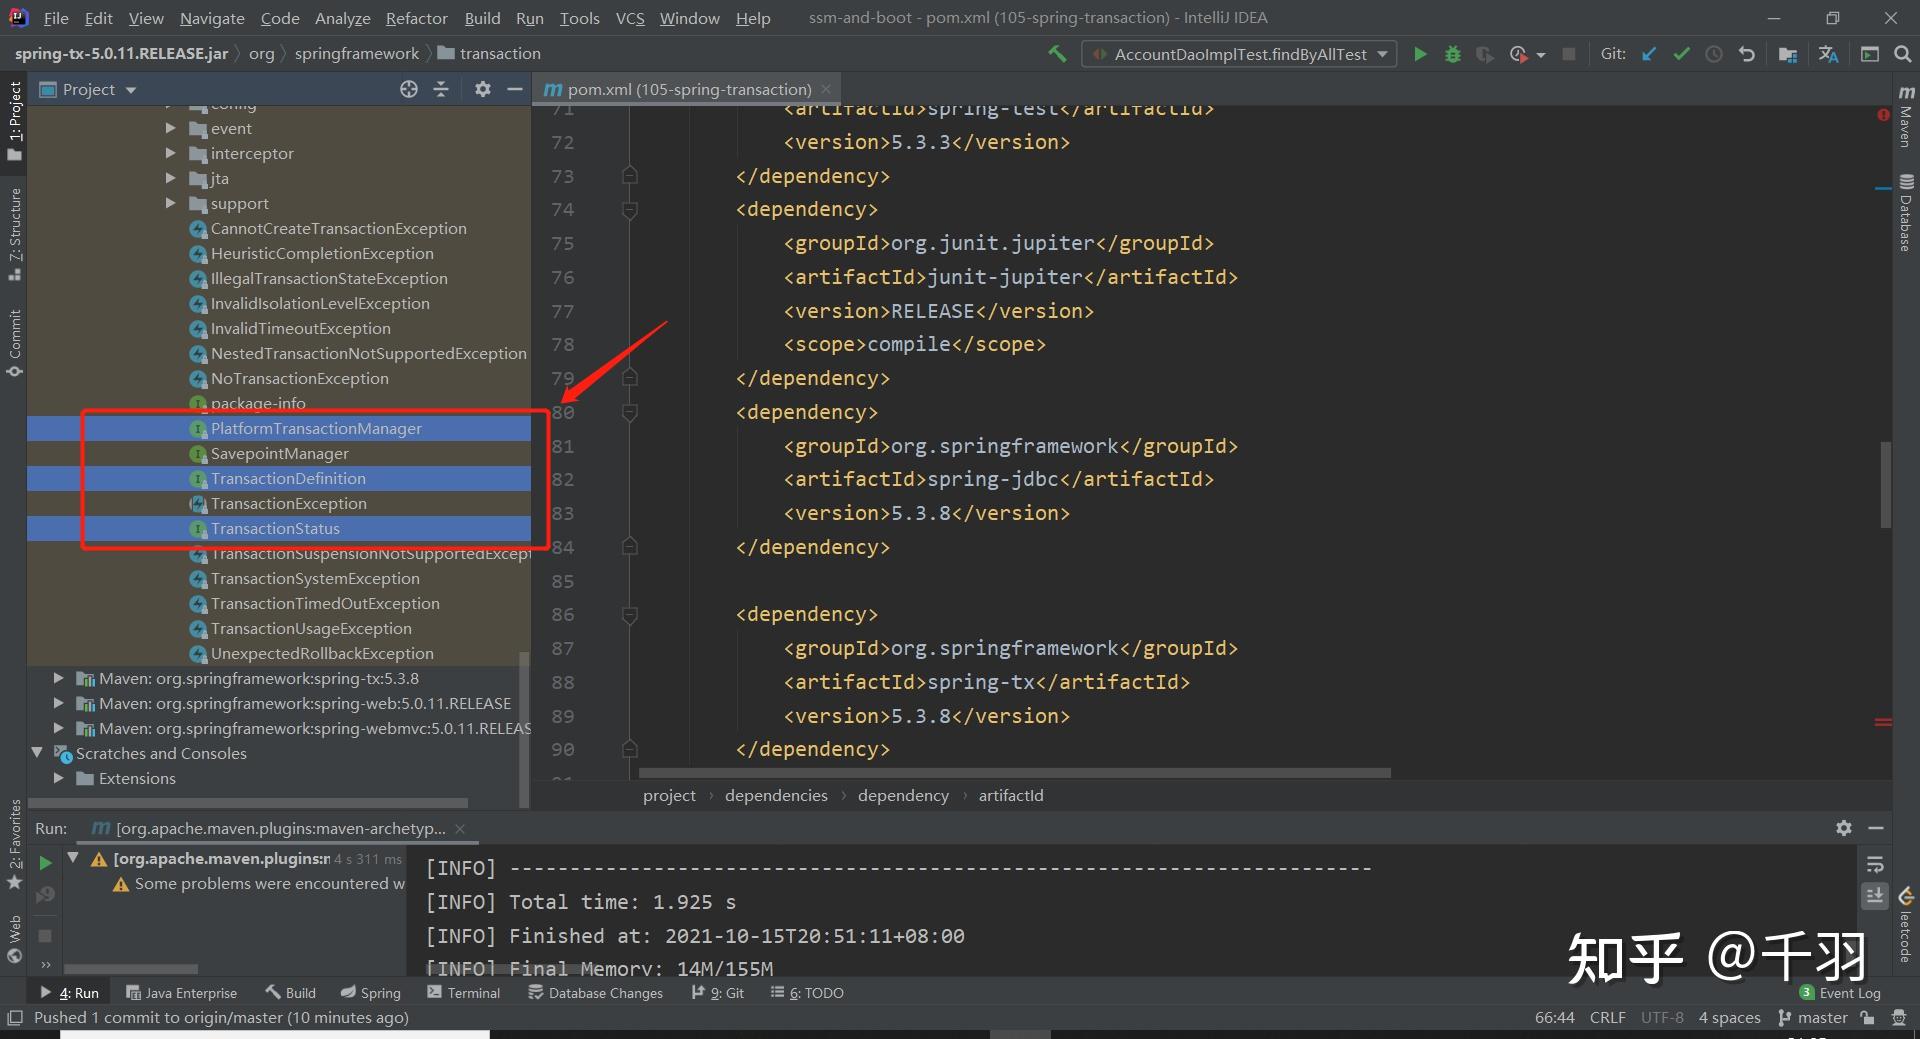Click dependencies breadcrumb in editor

click(776, 795)
